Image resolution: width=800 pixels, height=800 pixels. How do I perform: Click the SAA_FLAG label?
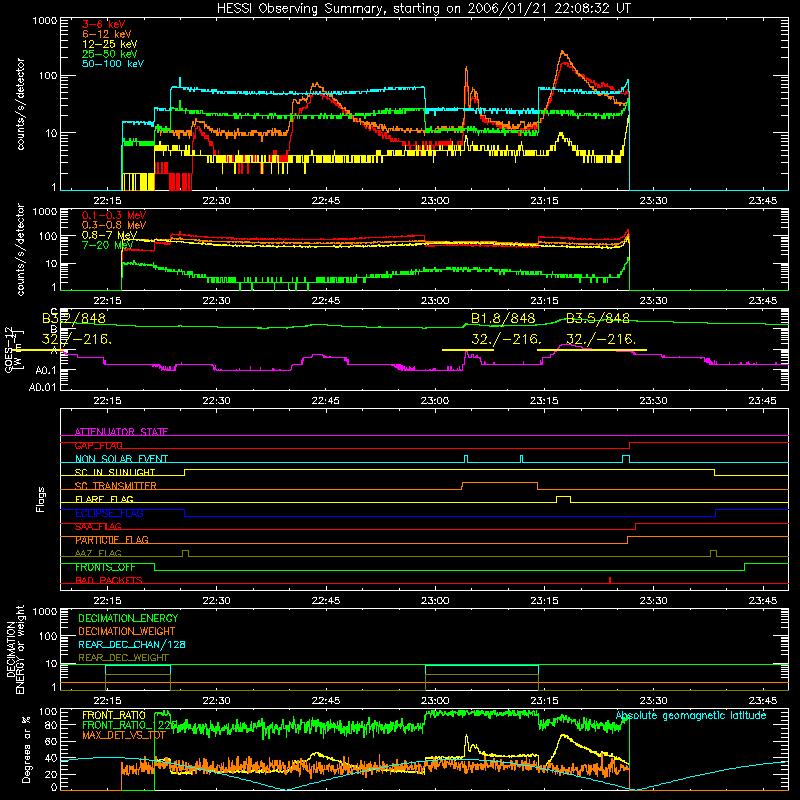98,527
